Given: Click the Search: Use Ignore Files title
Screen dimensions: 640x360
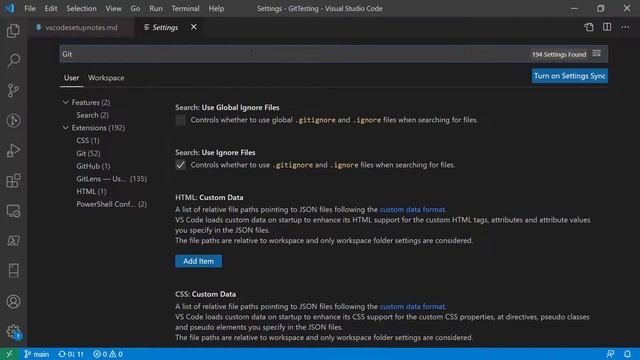Looking at the screenshot, I should click(215, 152).
